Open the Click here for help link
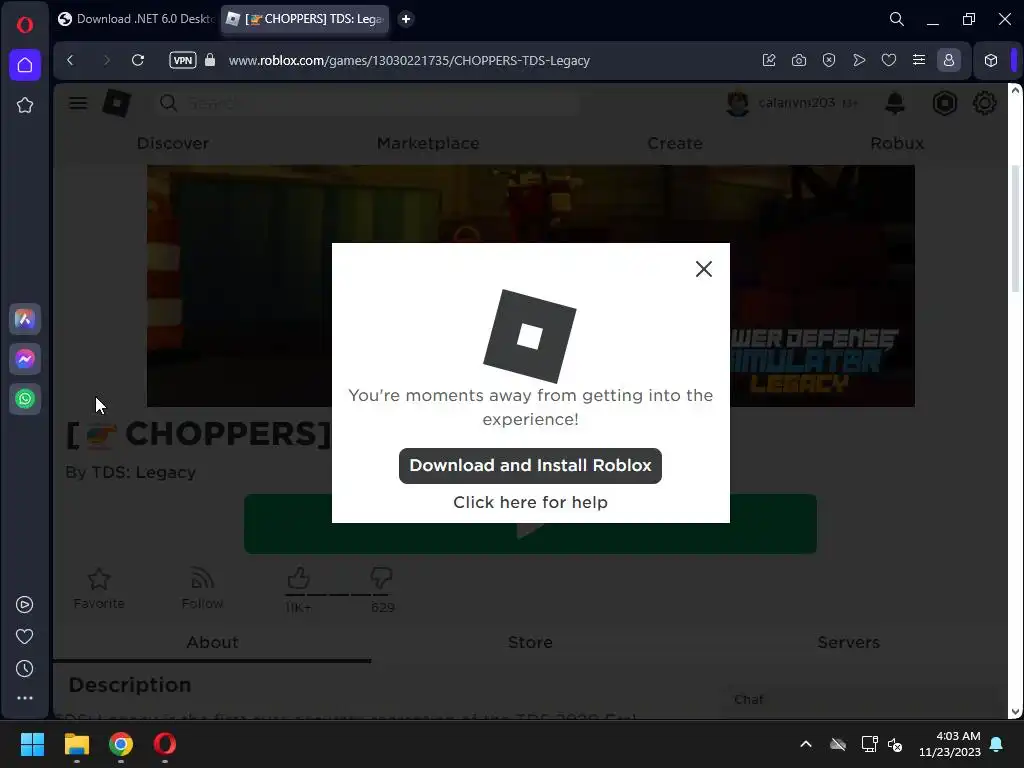The height and width of the screenshot is (768, 1024). tap(530, 502)
